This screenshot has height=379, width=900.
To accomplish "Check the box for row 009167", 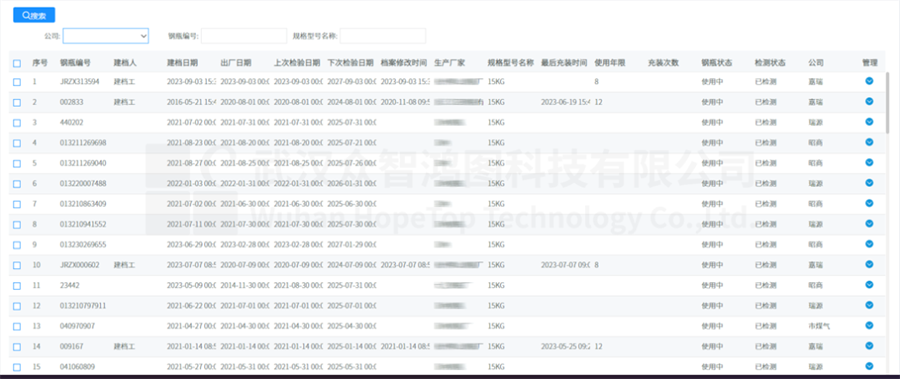I will (x=17, y=347).
